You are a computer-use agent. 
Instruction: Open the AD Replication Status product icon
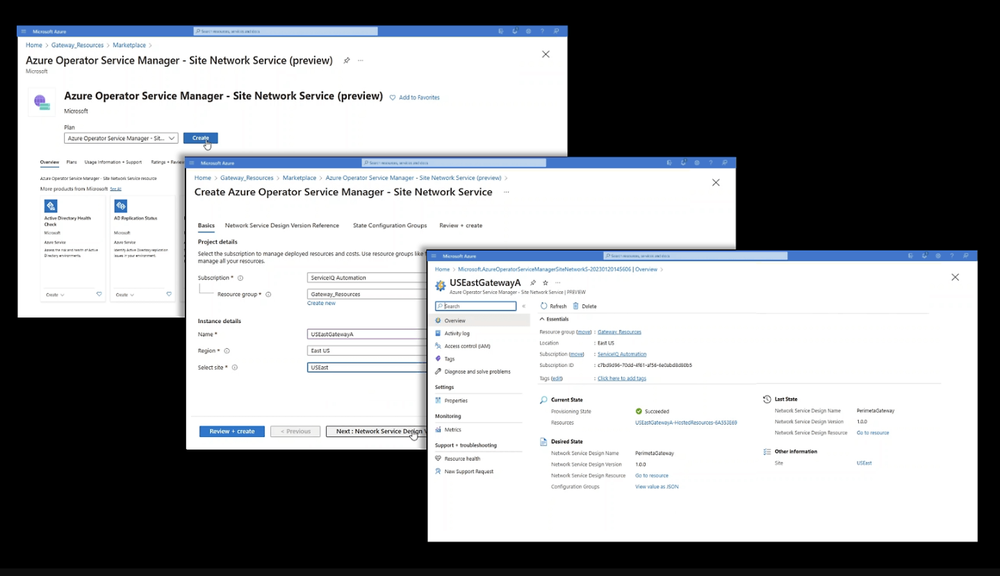(x=121, y=205)
